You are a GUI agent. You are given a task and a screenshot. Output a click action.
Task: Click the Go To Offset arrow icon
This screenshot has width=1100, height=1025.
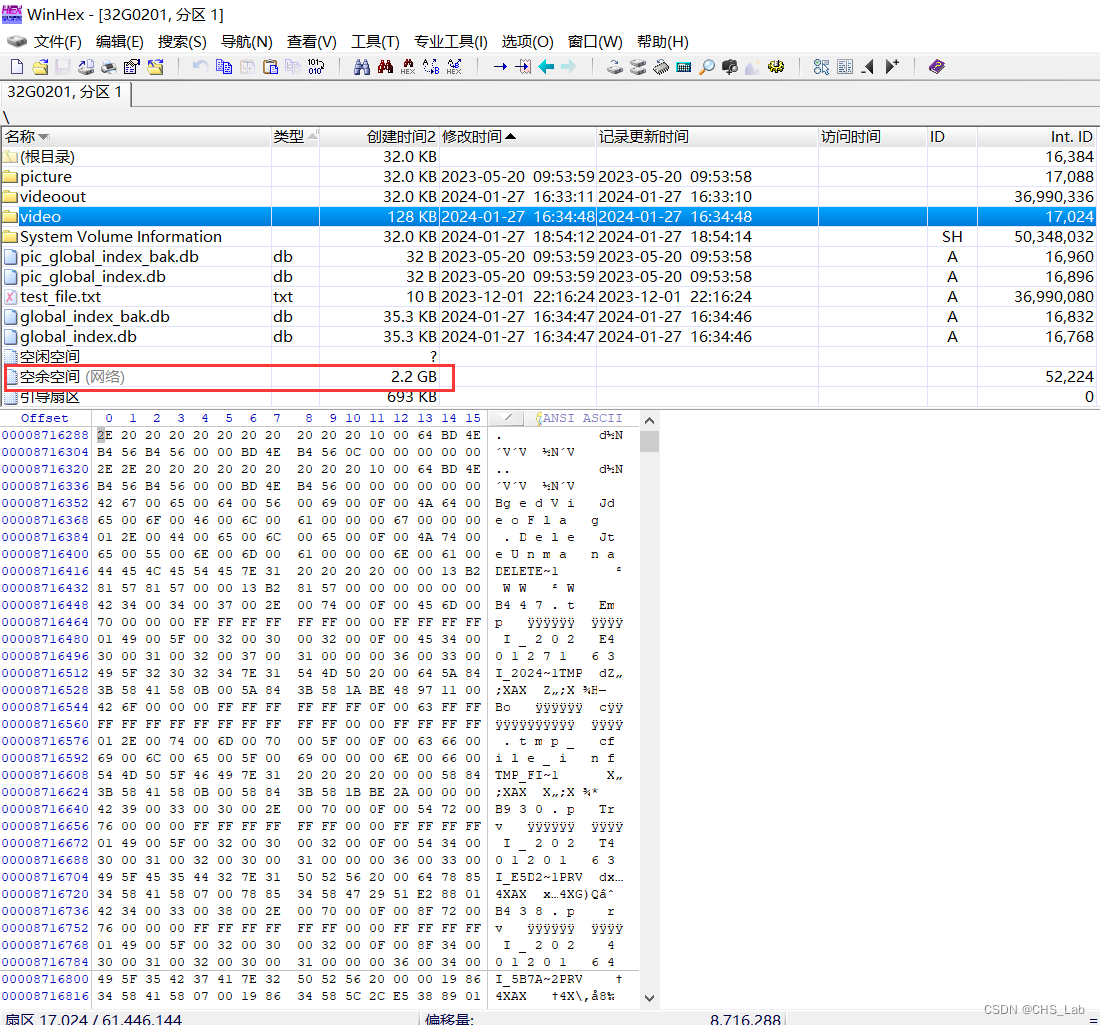coord(500,67)
